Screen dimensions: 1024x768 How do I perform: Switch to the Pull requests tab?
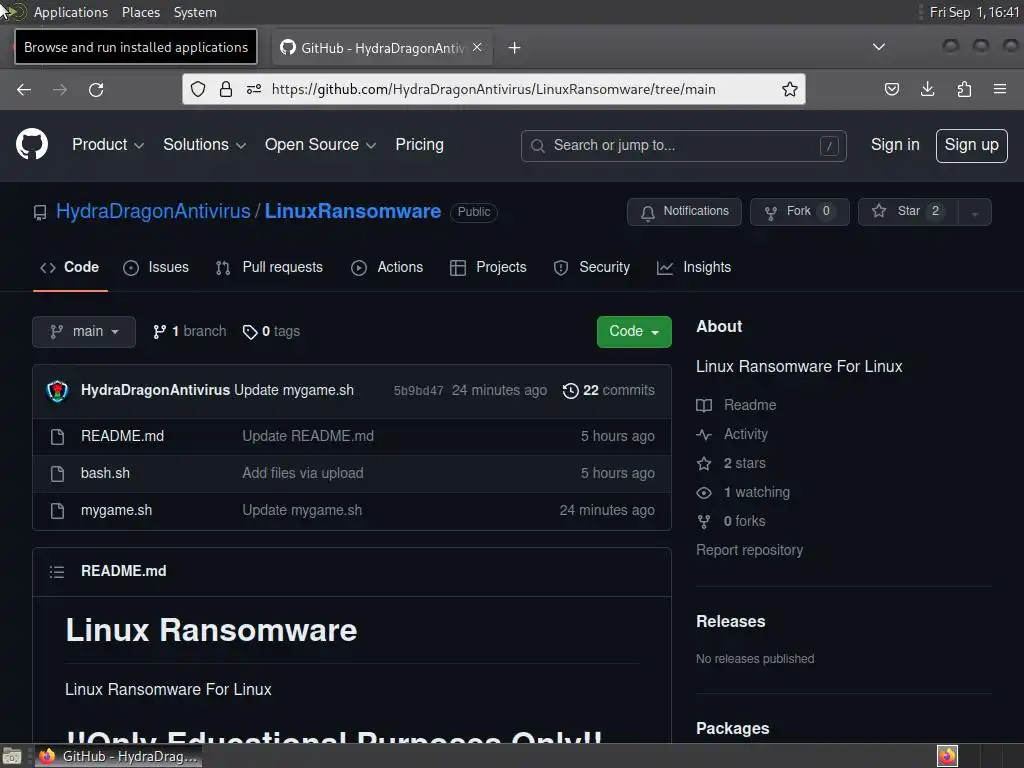(x=269, y=268)
